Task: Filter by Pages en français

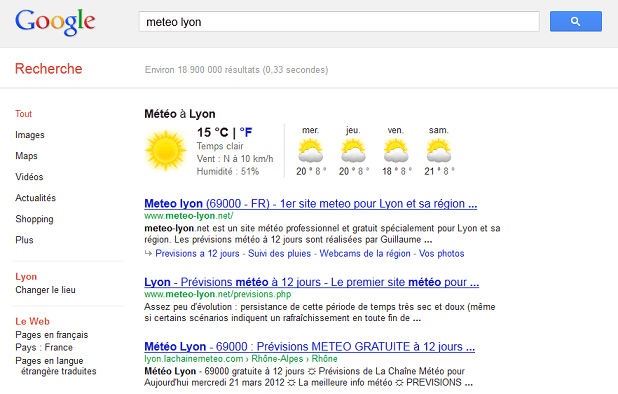Action: (52, 335)
